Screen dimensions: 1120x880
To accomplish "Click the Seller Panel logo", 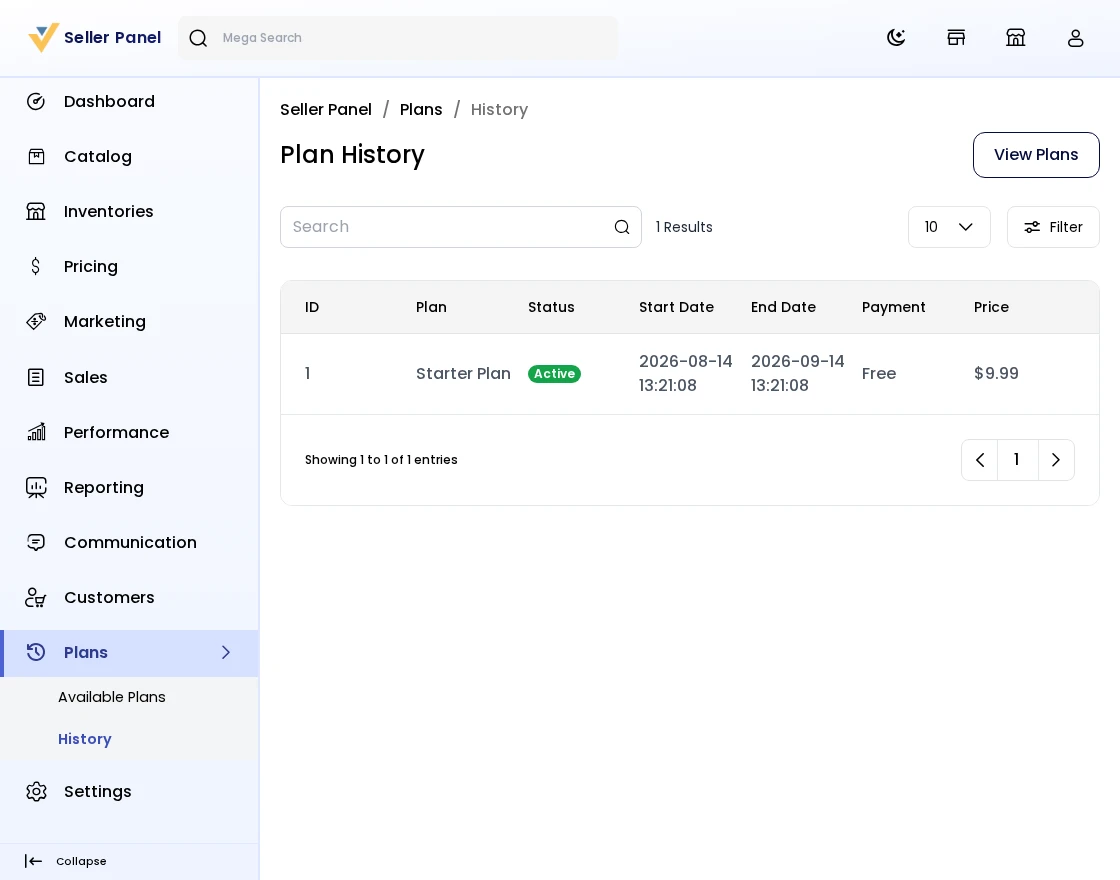I will tap(94, 38).
